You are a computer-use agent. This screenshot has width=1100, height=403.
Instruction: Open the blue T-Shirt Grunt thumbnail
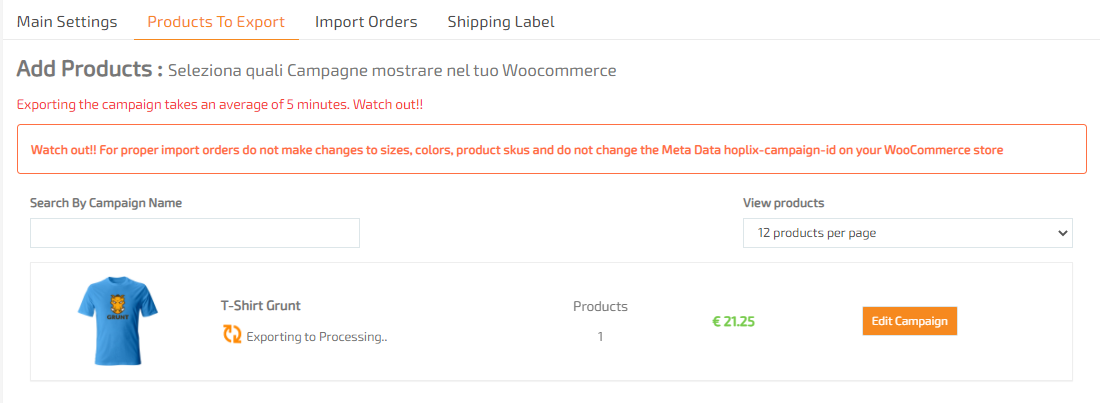(x=117, y=321)
